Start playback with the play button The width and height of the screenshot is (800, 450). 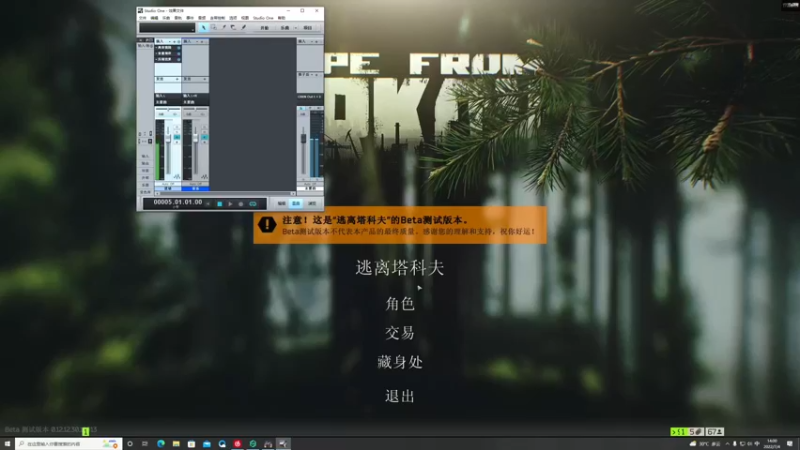(230, 204)
